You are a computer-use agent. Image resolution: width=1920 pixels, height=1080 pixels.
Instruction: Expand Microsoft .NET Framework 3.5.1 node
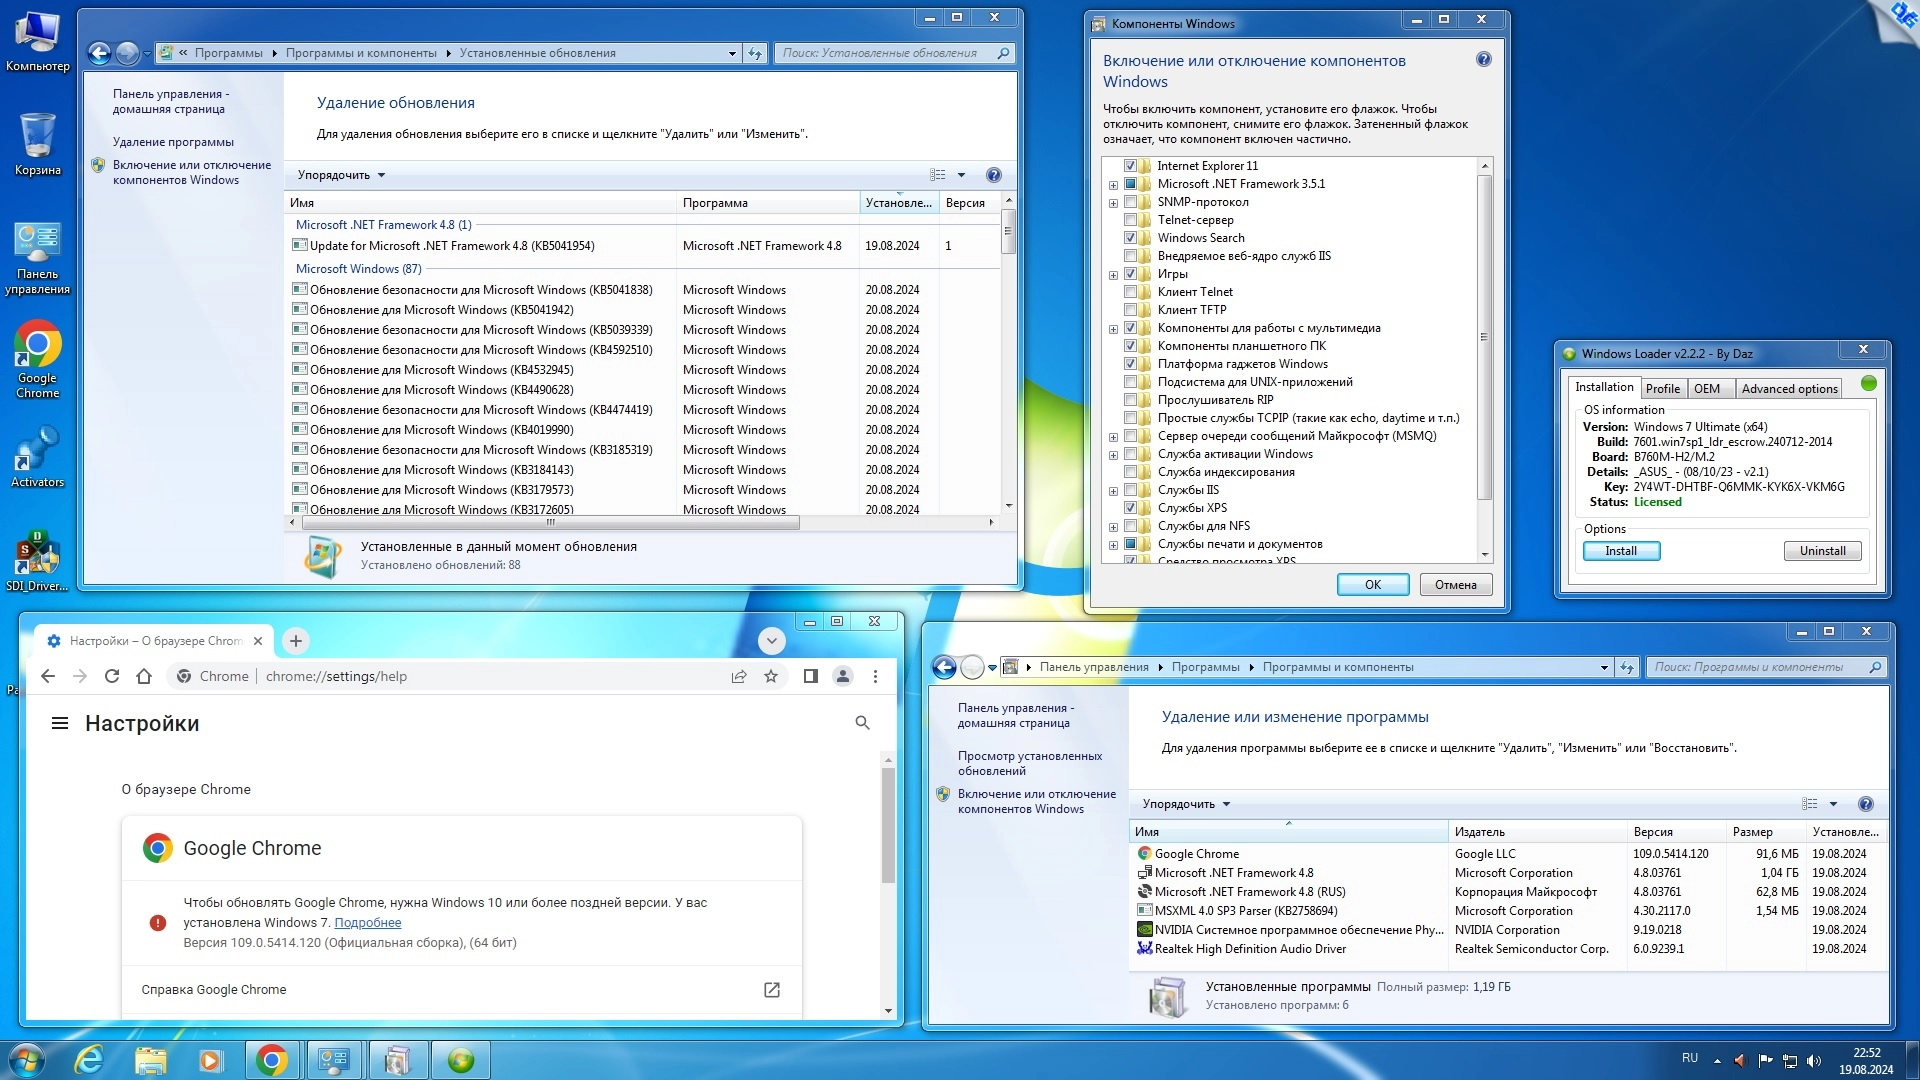pos(1113,185)
